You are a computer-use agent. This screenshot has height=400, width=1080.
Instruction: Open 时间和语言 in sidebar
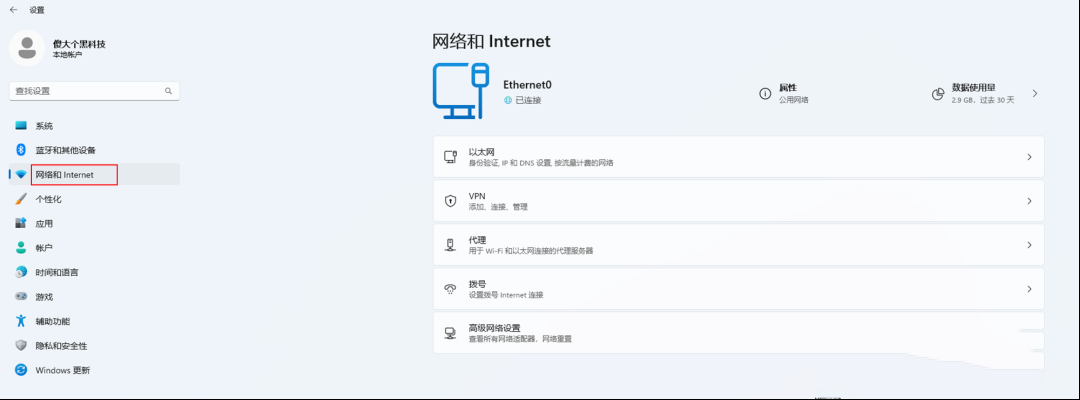click(x=94, y=273)
